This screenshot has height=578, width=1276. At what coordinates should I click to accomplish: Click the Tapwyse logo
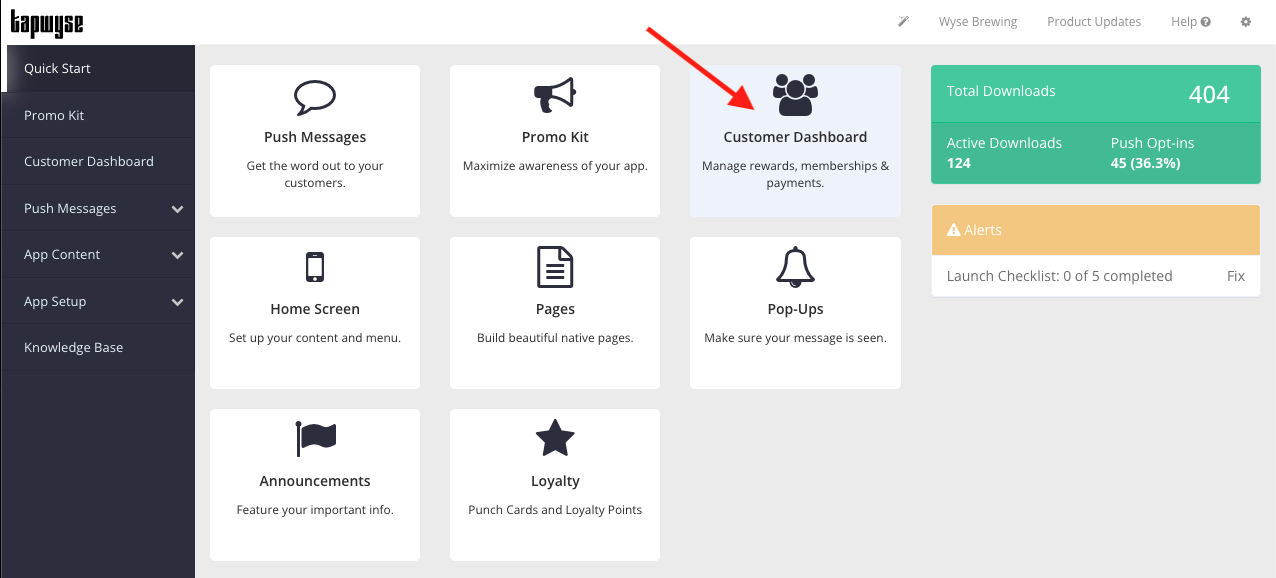click(47, 22)
